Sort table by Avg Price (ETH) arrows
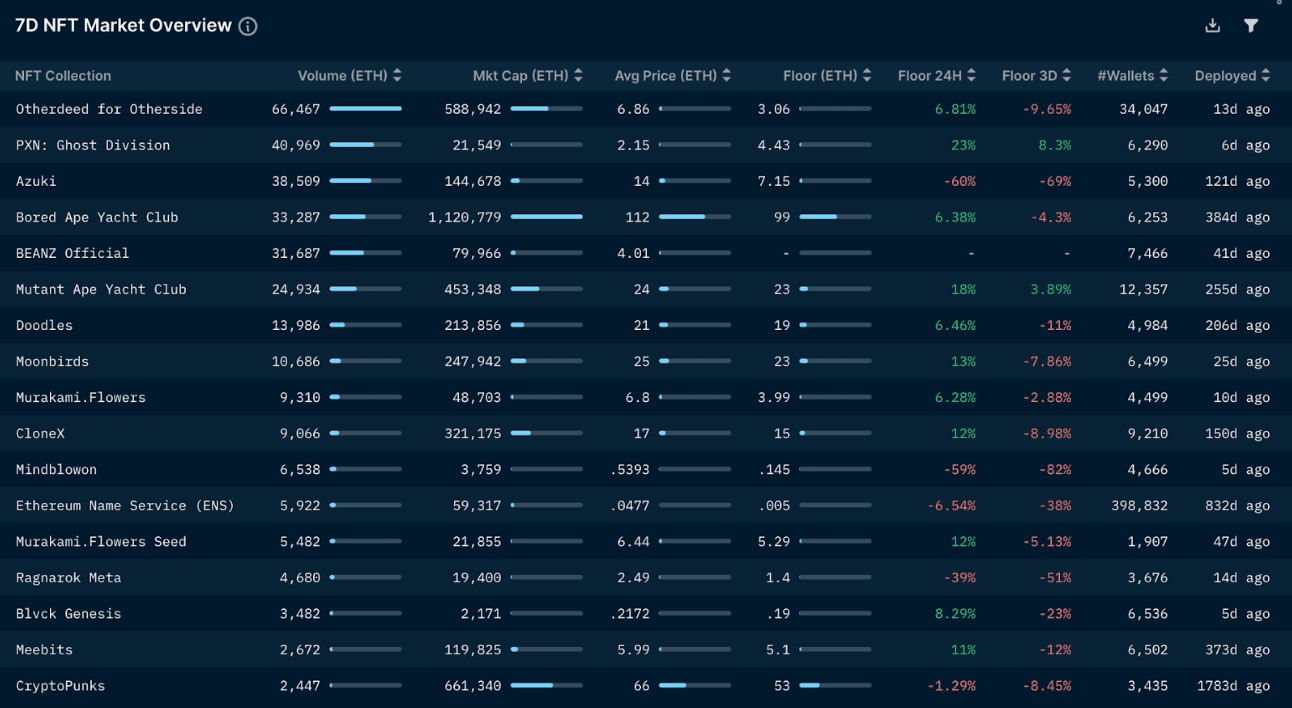Image resolution: width=1292 pixels, height=708 pixels. tap(726, 76)
